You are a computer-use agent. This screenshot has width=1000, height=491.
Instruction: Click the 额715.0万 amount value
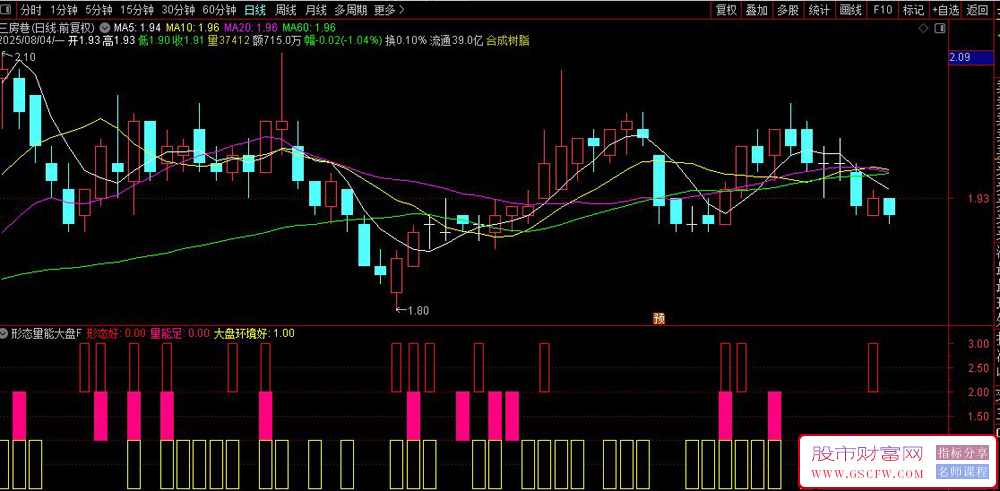[x=277, y=41]
